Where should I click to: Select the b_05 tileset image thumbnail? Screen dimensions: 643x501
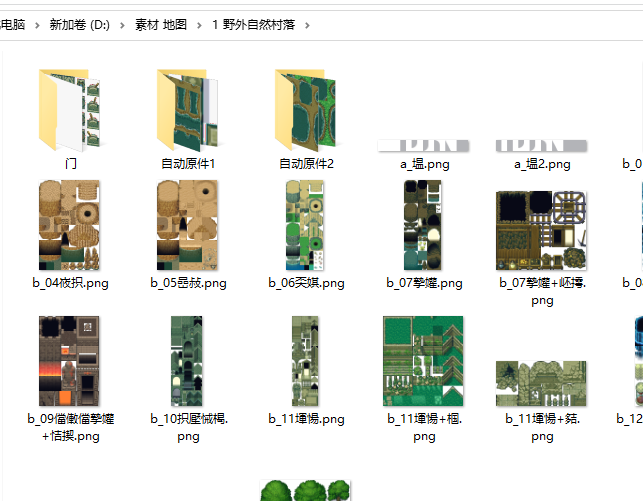tap(187, 225)
